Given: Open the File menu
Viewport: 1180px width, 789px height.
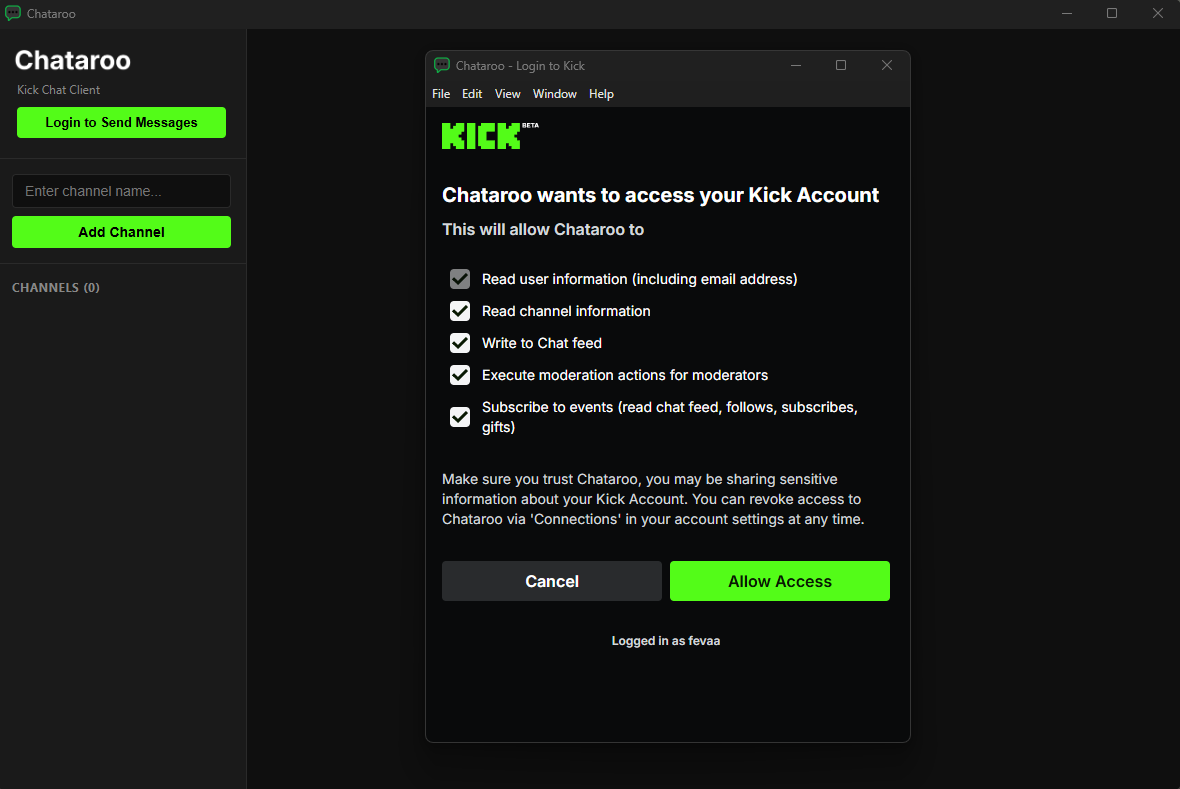Looking at the screenshot, I should click(x=441, y=93).
